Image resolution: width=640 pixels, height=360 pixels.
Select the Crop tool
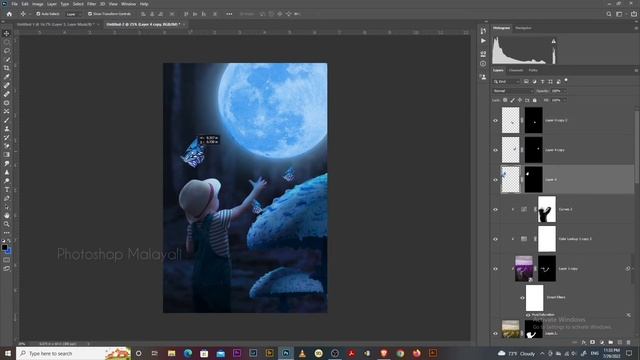pos(7,68)
